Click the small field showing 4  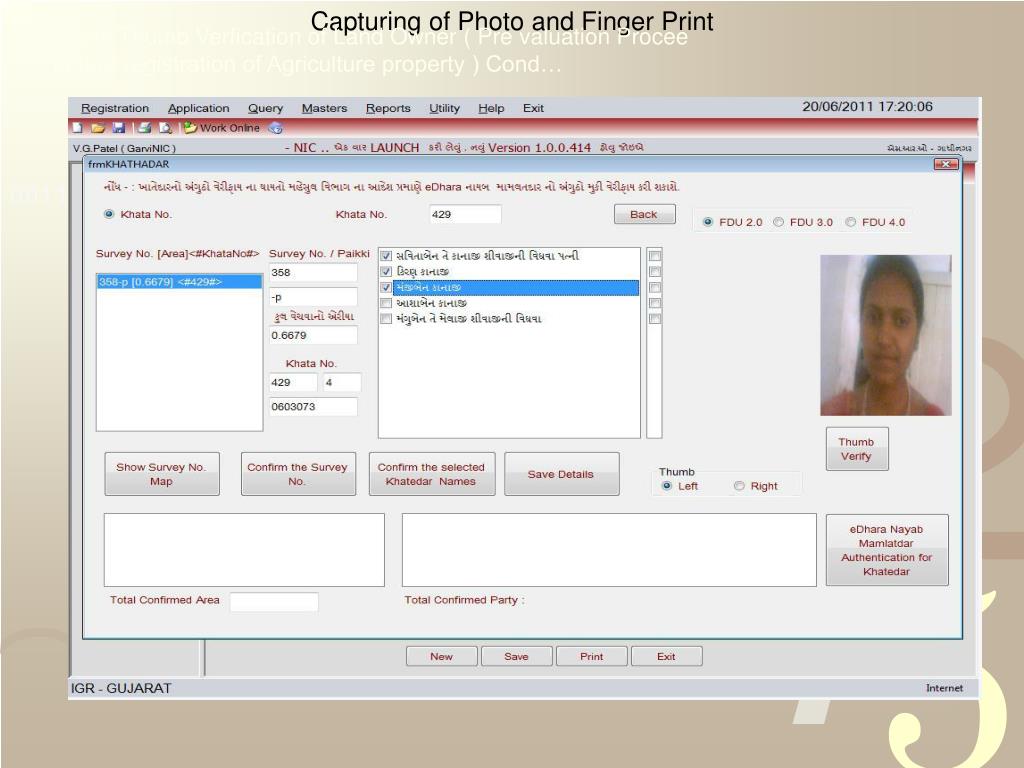[342, 383]
